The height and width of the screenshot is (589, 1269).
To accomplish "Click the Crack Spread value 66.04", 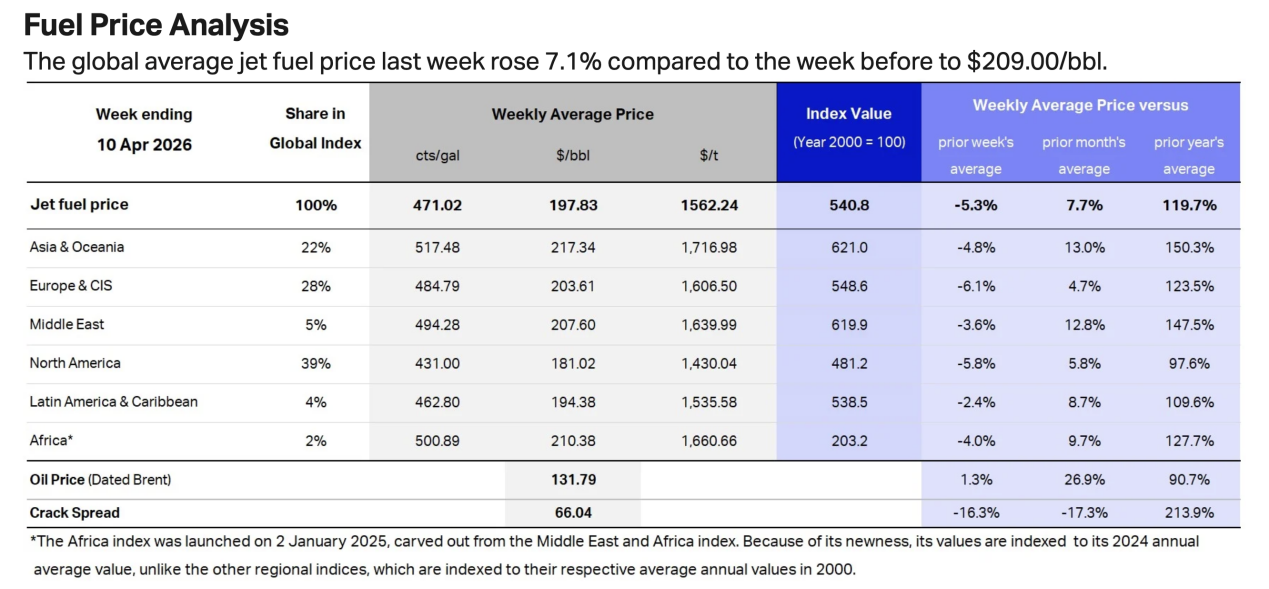I will (573, 513).
